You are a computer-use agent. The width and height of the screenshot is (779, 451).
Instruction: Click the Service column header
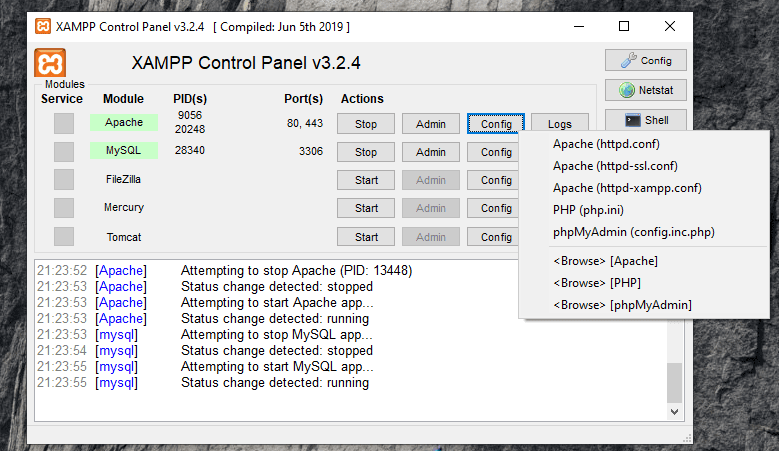(x=62, y=99)
